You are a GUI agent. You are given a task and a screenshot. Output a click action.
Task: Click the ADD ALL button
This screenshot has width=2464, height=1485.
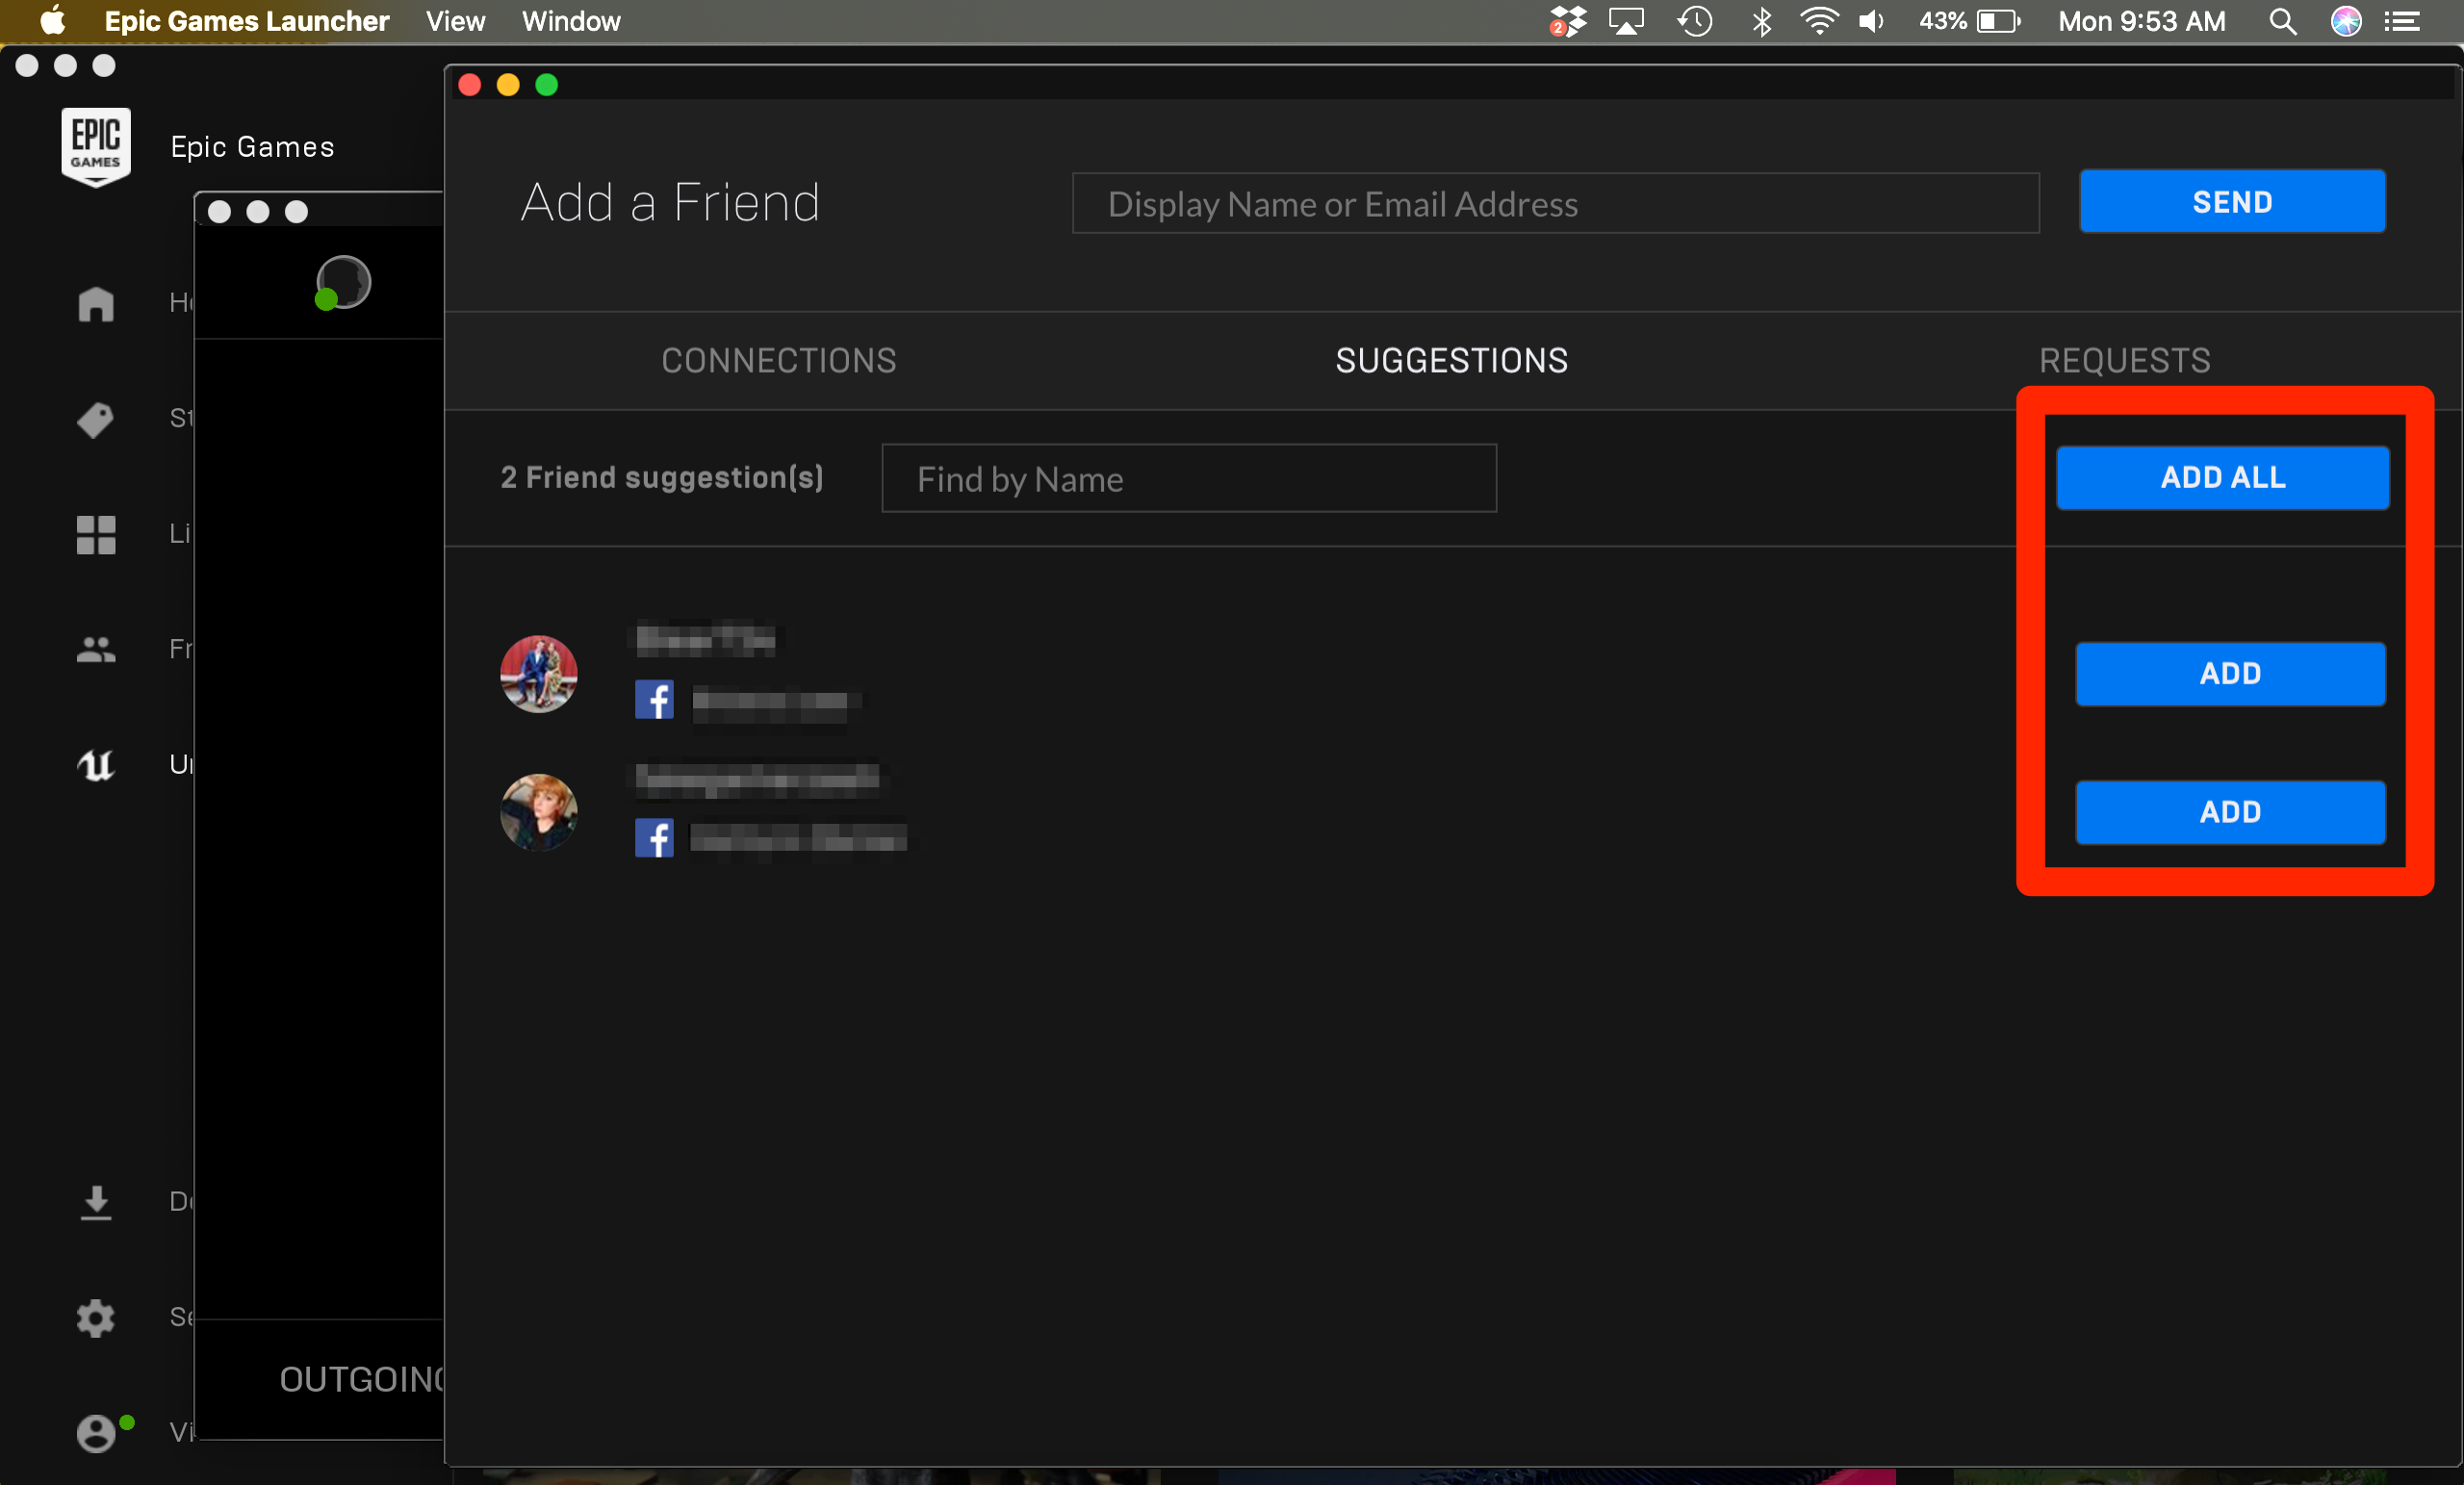(2224, 478)
